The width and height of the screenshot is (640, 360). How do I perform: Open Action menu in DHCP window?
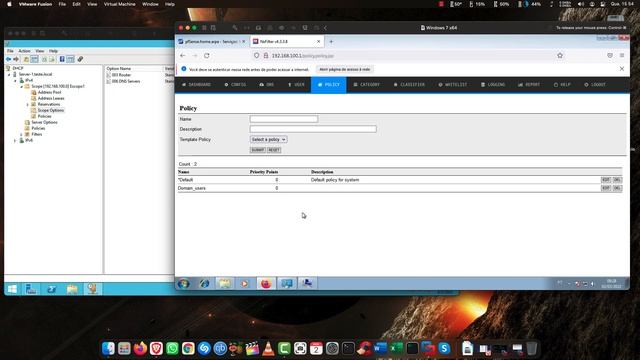pos(24,51)
